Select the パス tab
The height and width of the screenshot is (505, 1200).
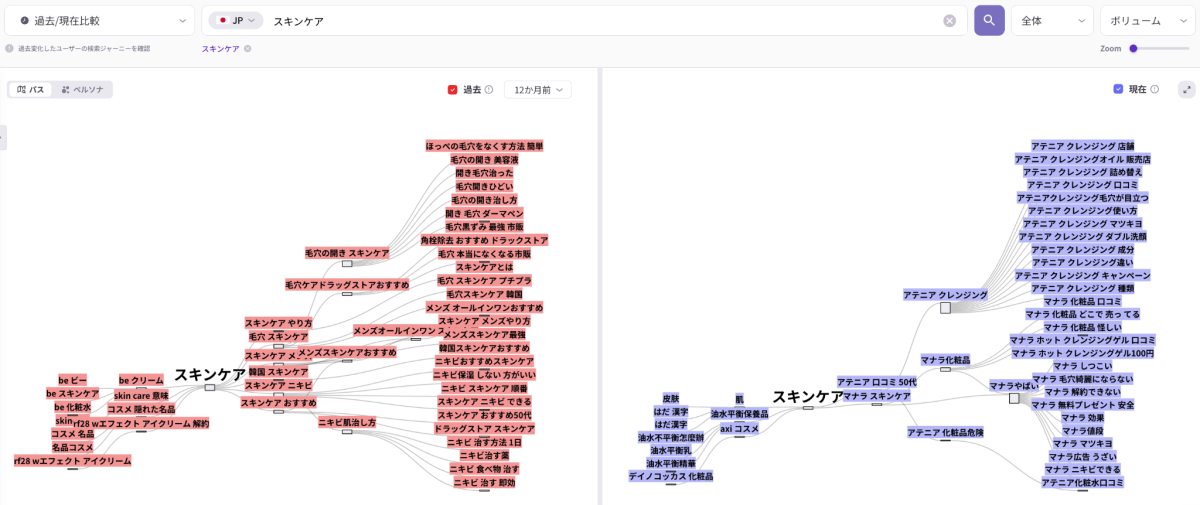(31, 90)
